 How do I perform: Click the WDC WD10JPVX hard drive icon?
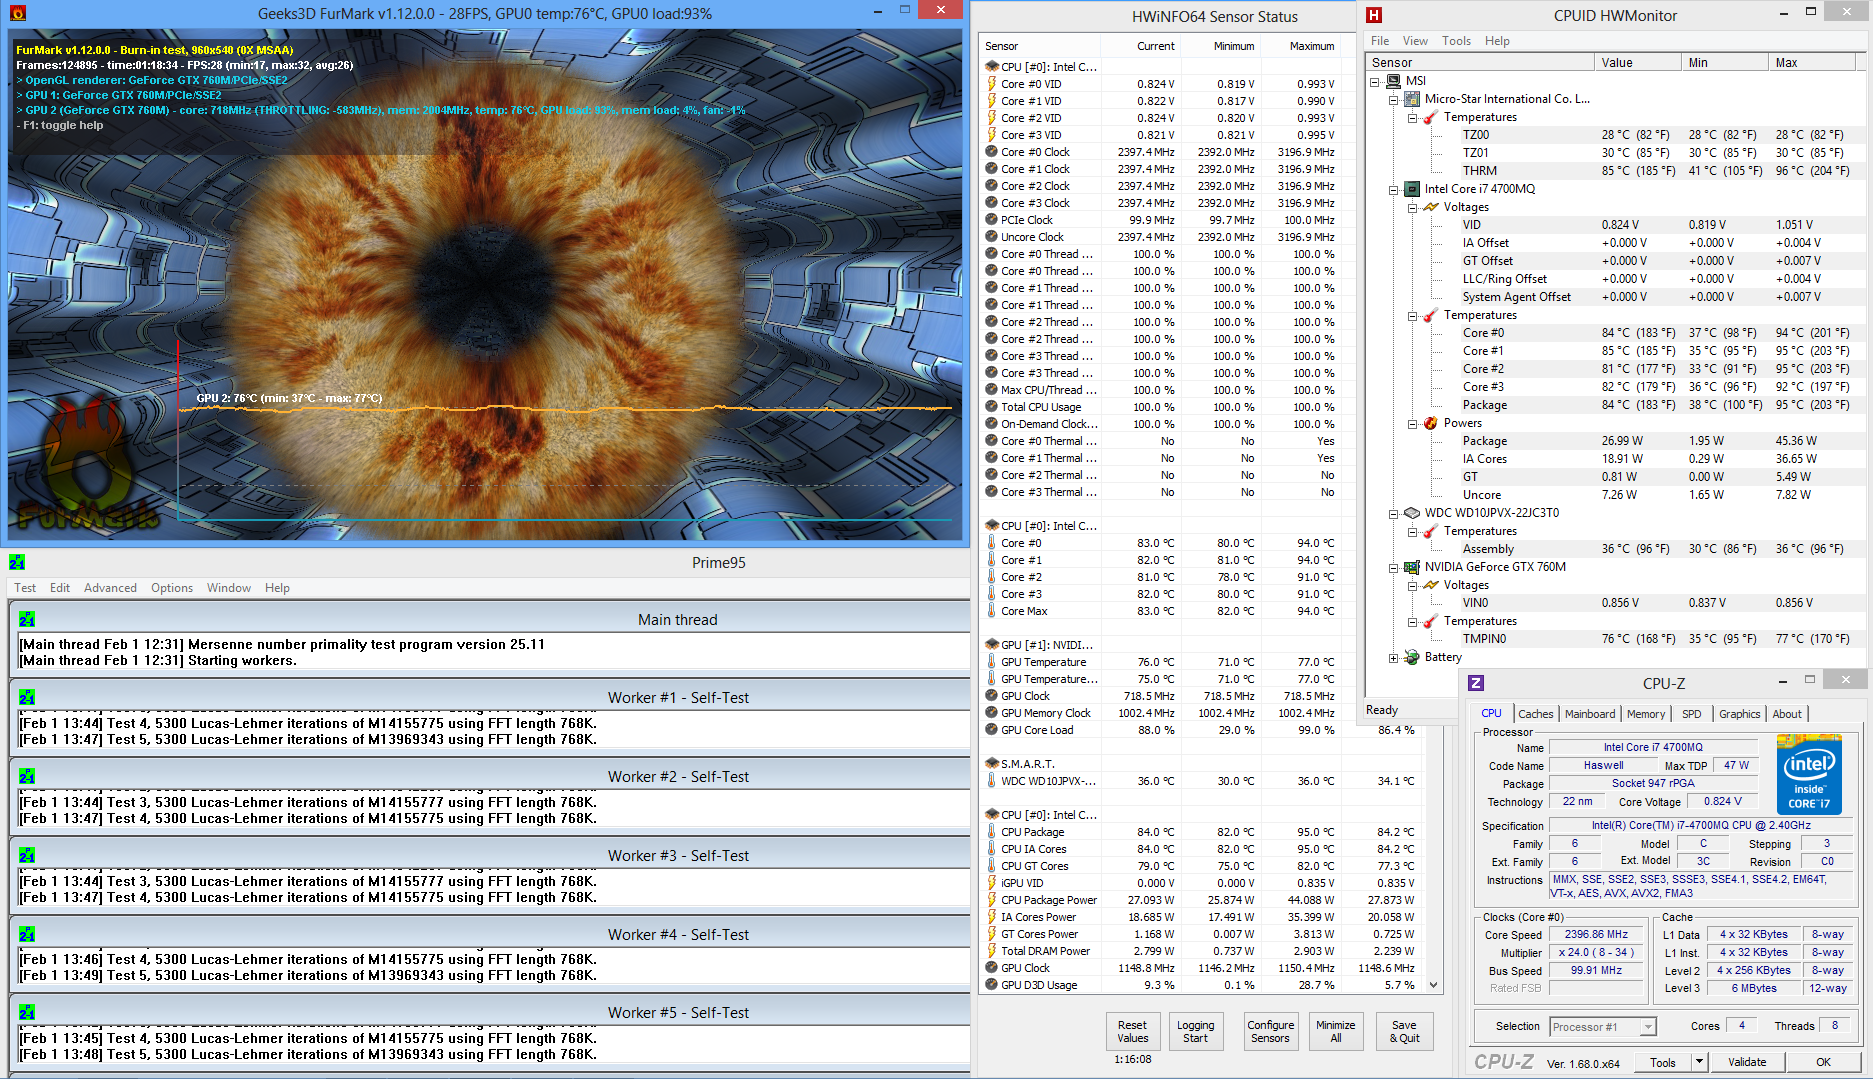1412,513
